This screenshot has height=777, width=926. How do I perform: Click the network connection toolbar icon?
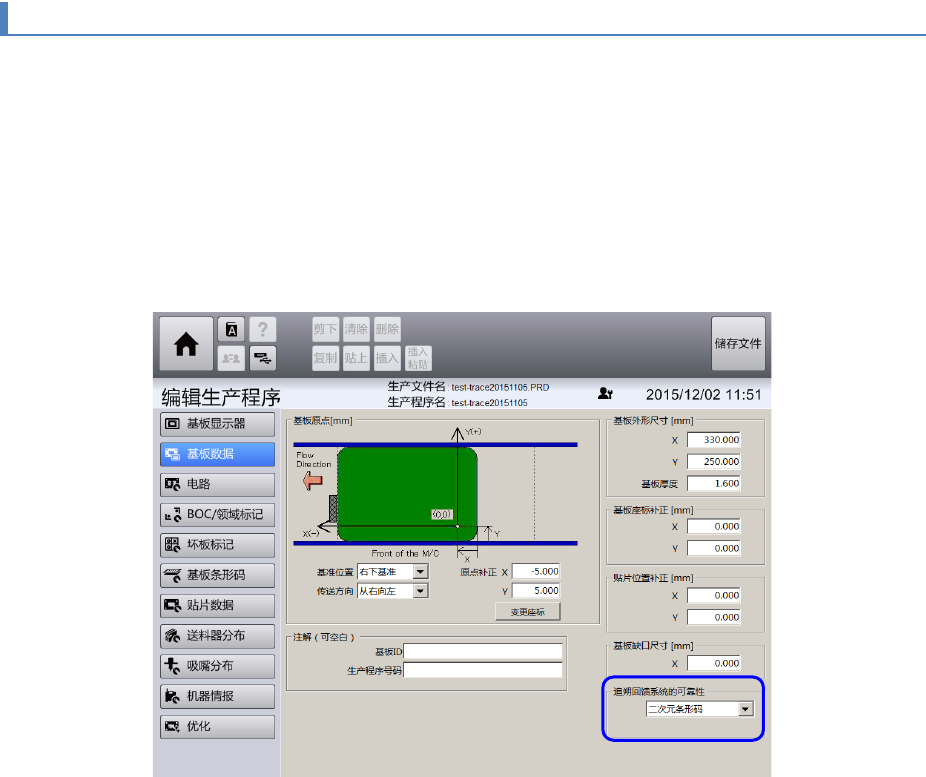(263, 358)
